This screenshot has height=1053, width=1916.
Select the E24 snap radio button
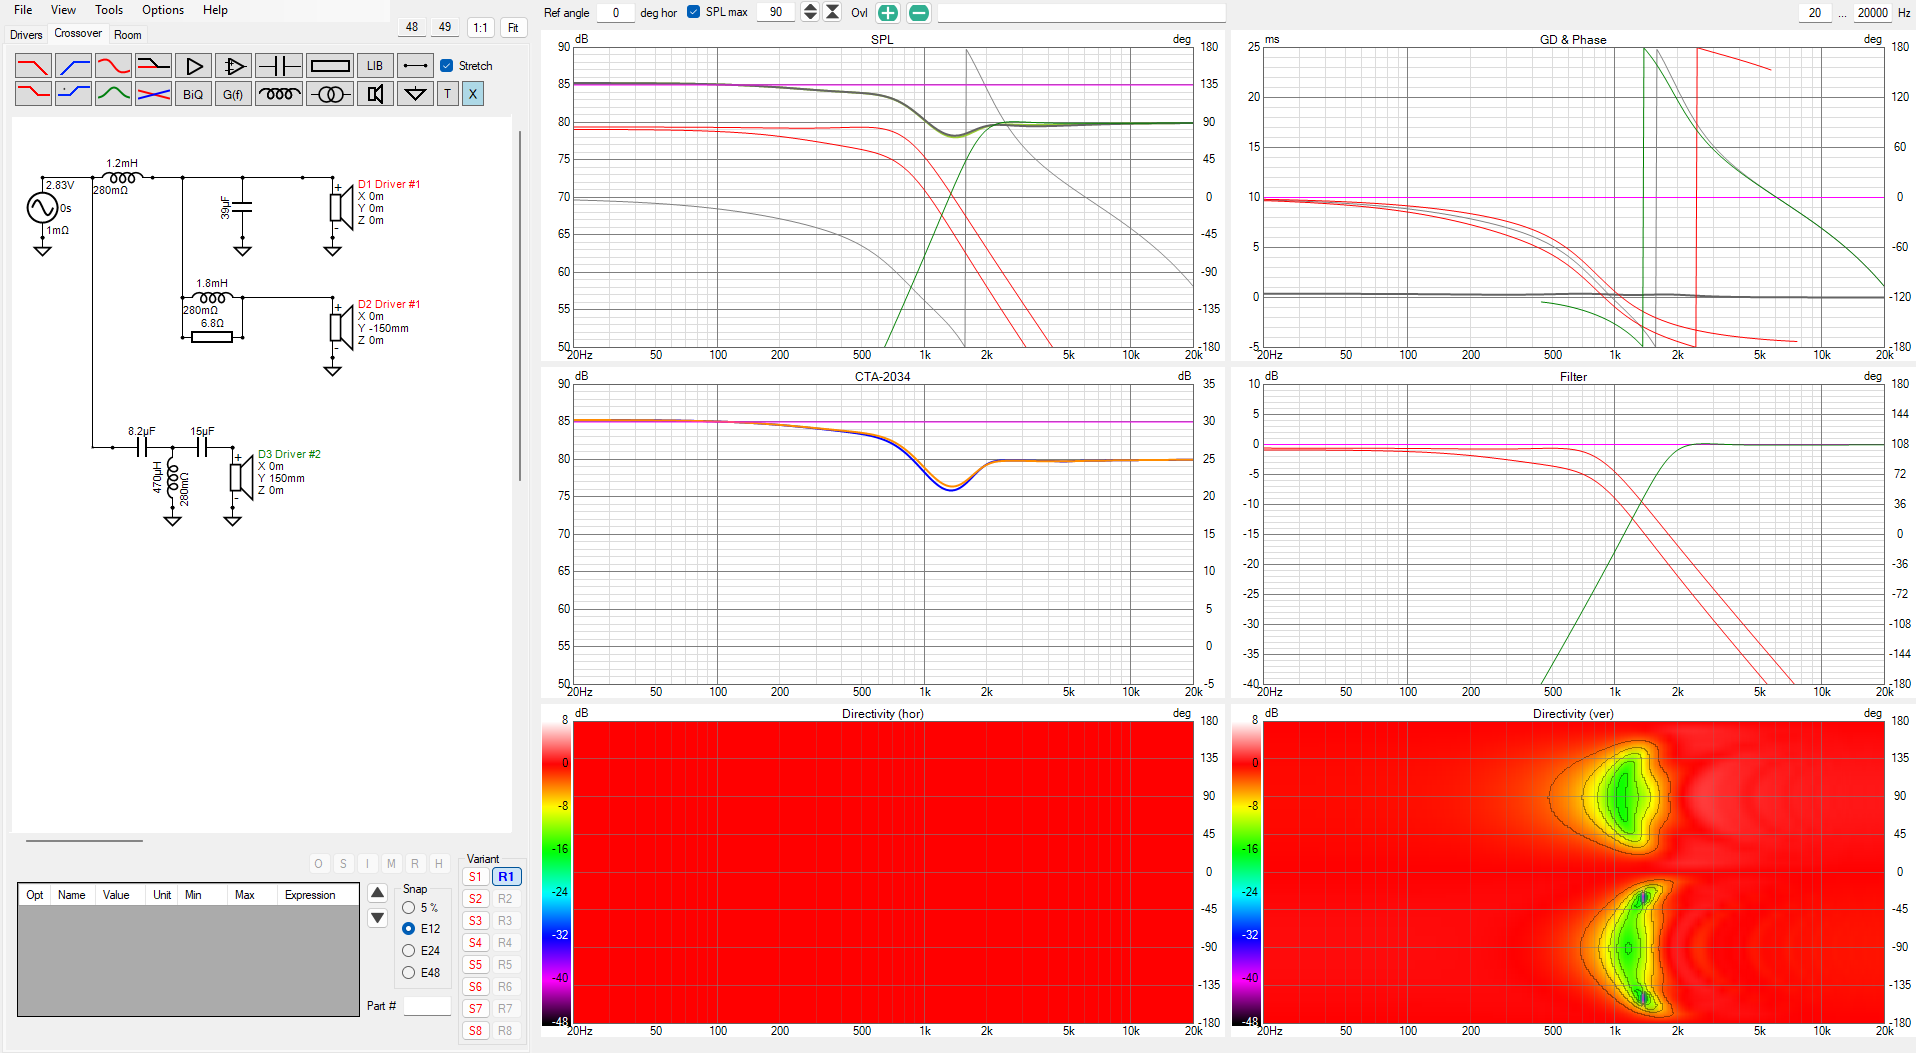click(x=409, y=951)
